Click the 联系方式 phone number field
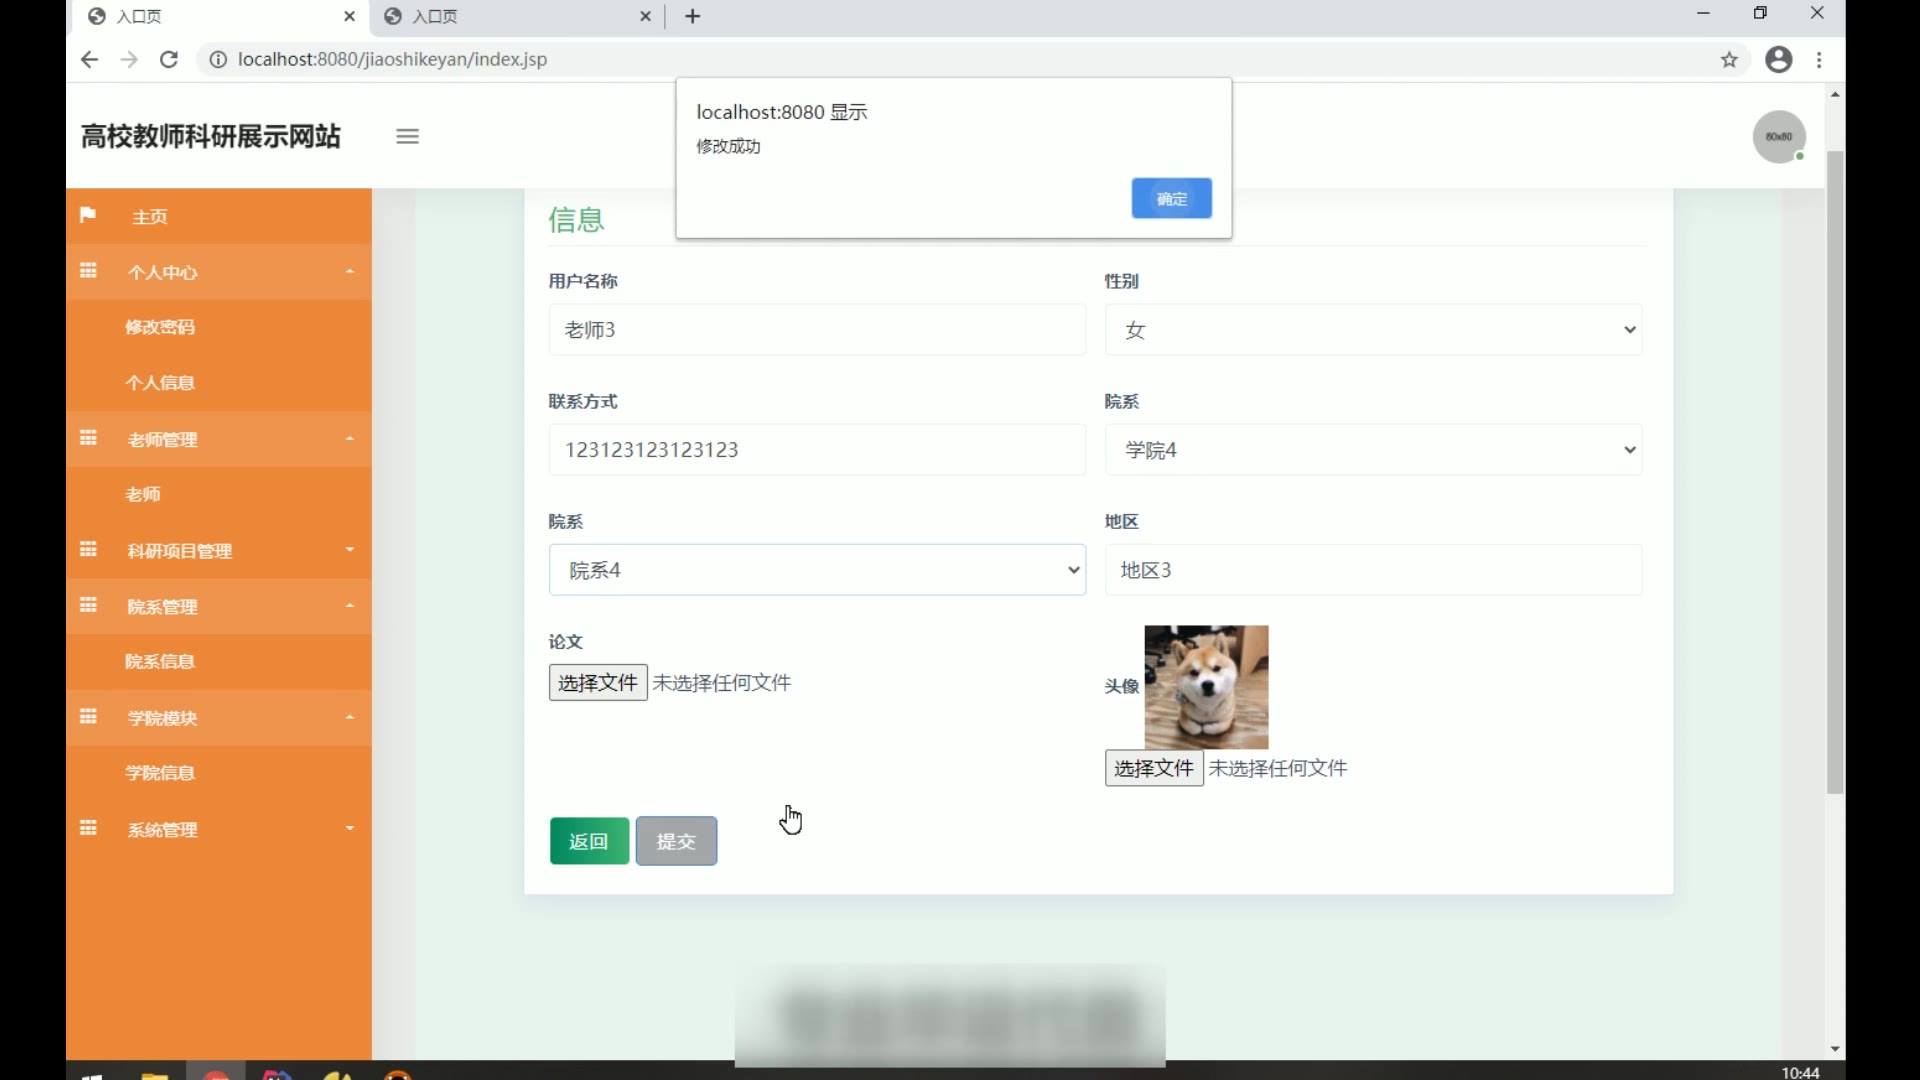1920x1080 pixels. tap(816, 450)
